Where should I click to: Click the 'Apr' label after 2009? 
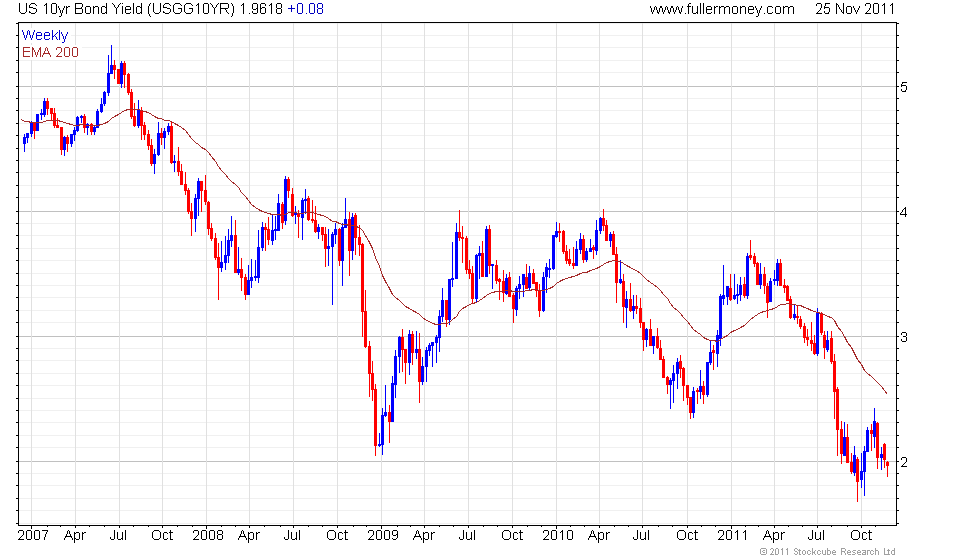424,536
